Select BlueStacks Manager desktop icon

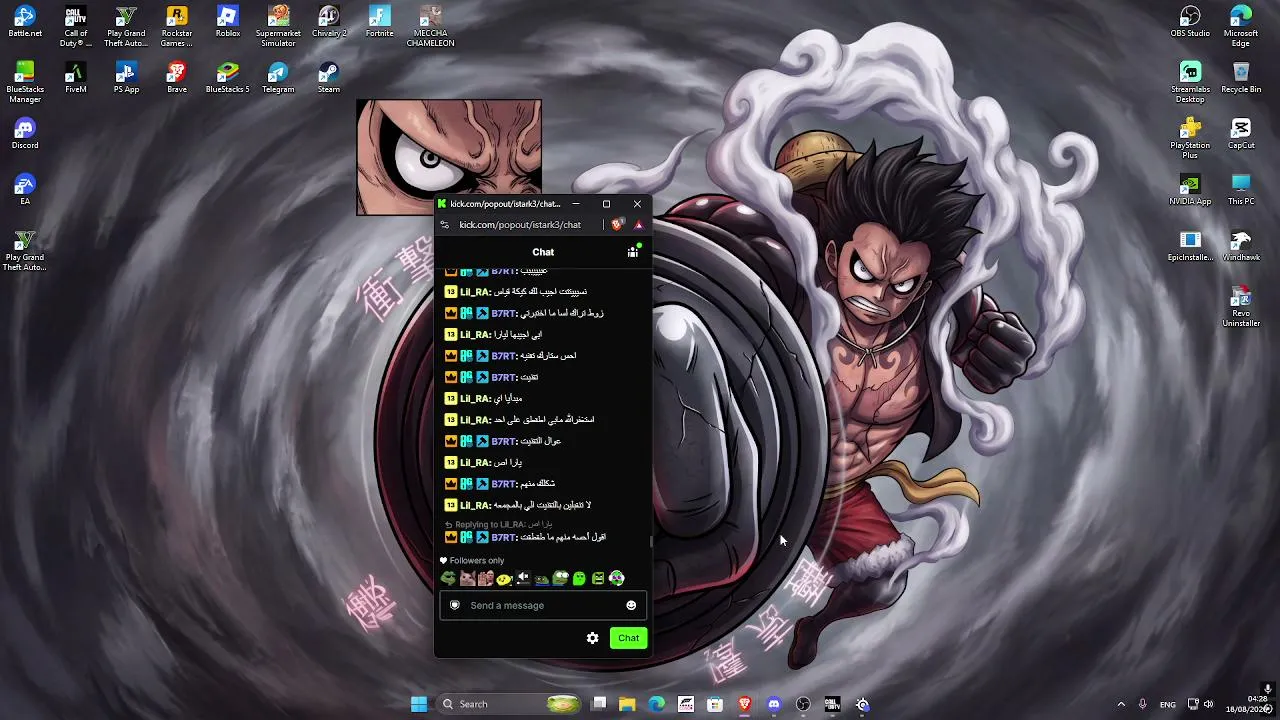pyautogui.click(x=25, y=83)
